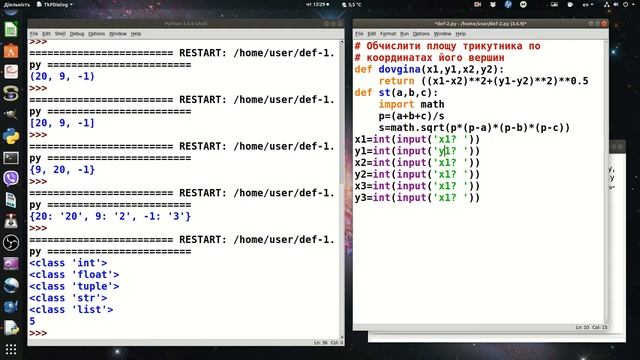Click the 'return' line in editor
Image resolution: width=640 pixels, height=360 pixels.
point(483,81)
